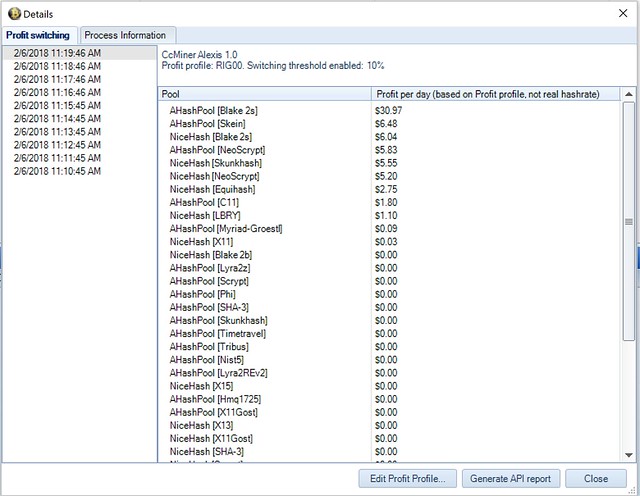Click the scrollbar down arrow
The height and width of the screenshot is (496, 640).
coord(629,455)
